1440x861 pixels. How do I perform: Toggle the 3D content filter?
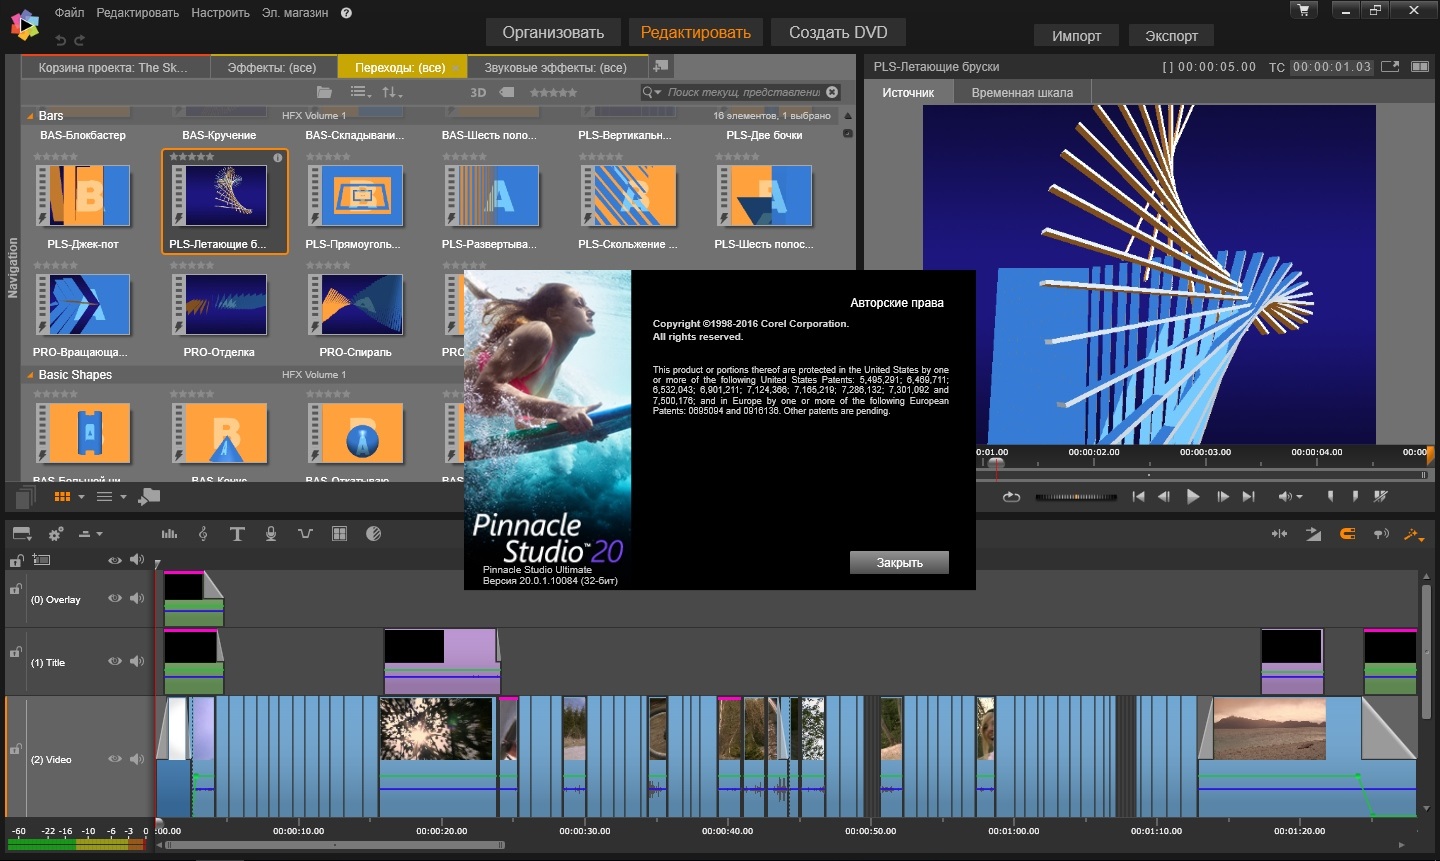(x=478, y=92)
